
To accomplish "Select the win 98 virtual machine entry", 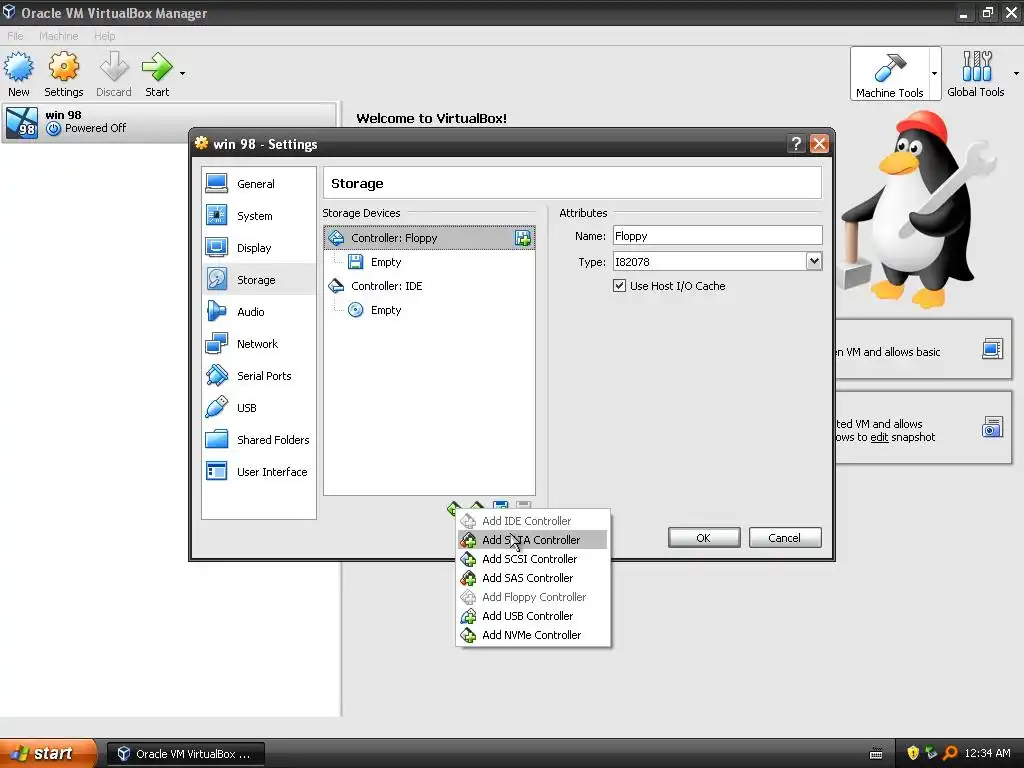I will tap(170, 122).
